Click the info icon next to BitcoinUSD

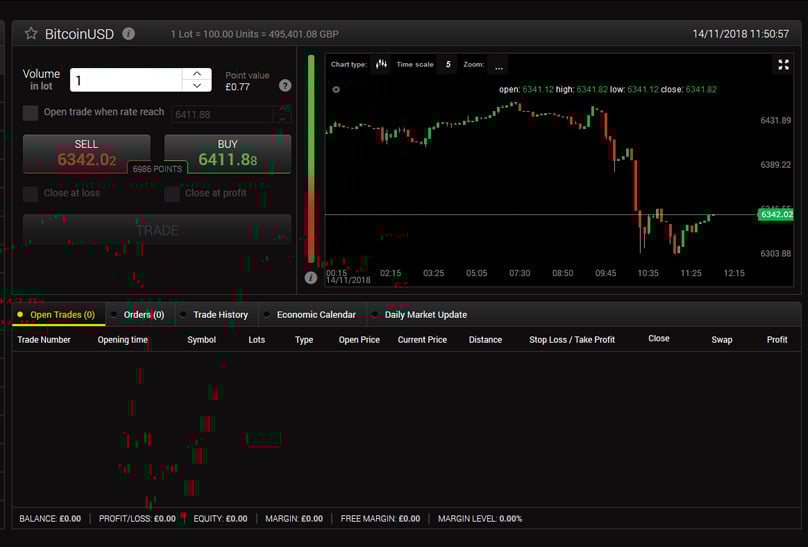click(x=128, y=34)
